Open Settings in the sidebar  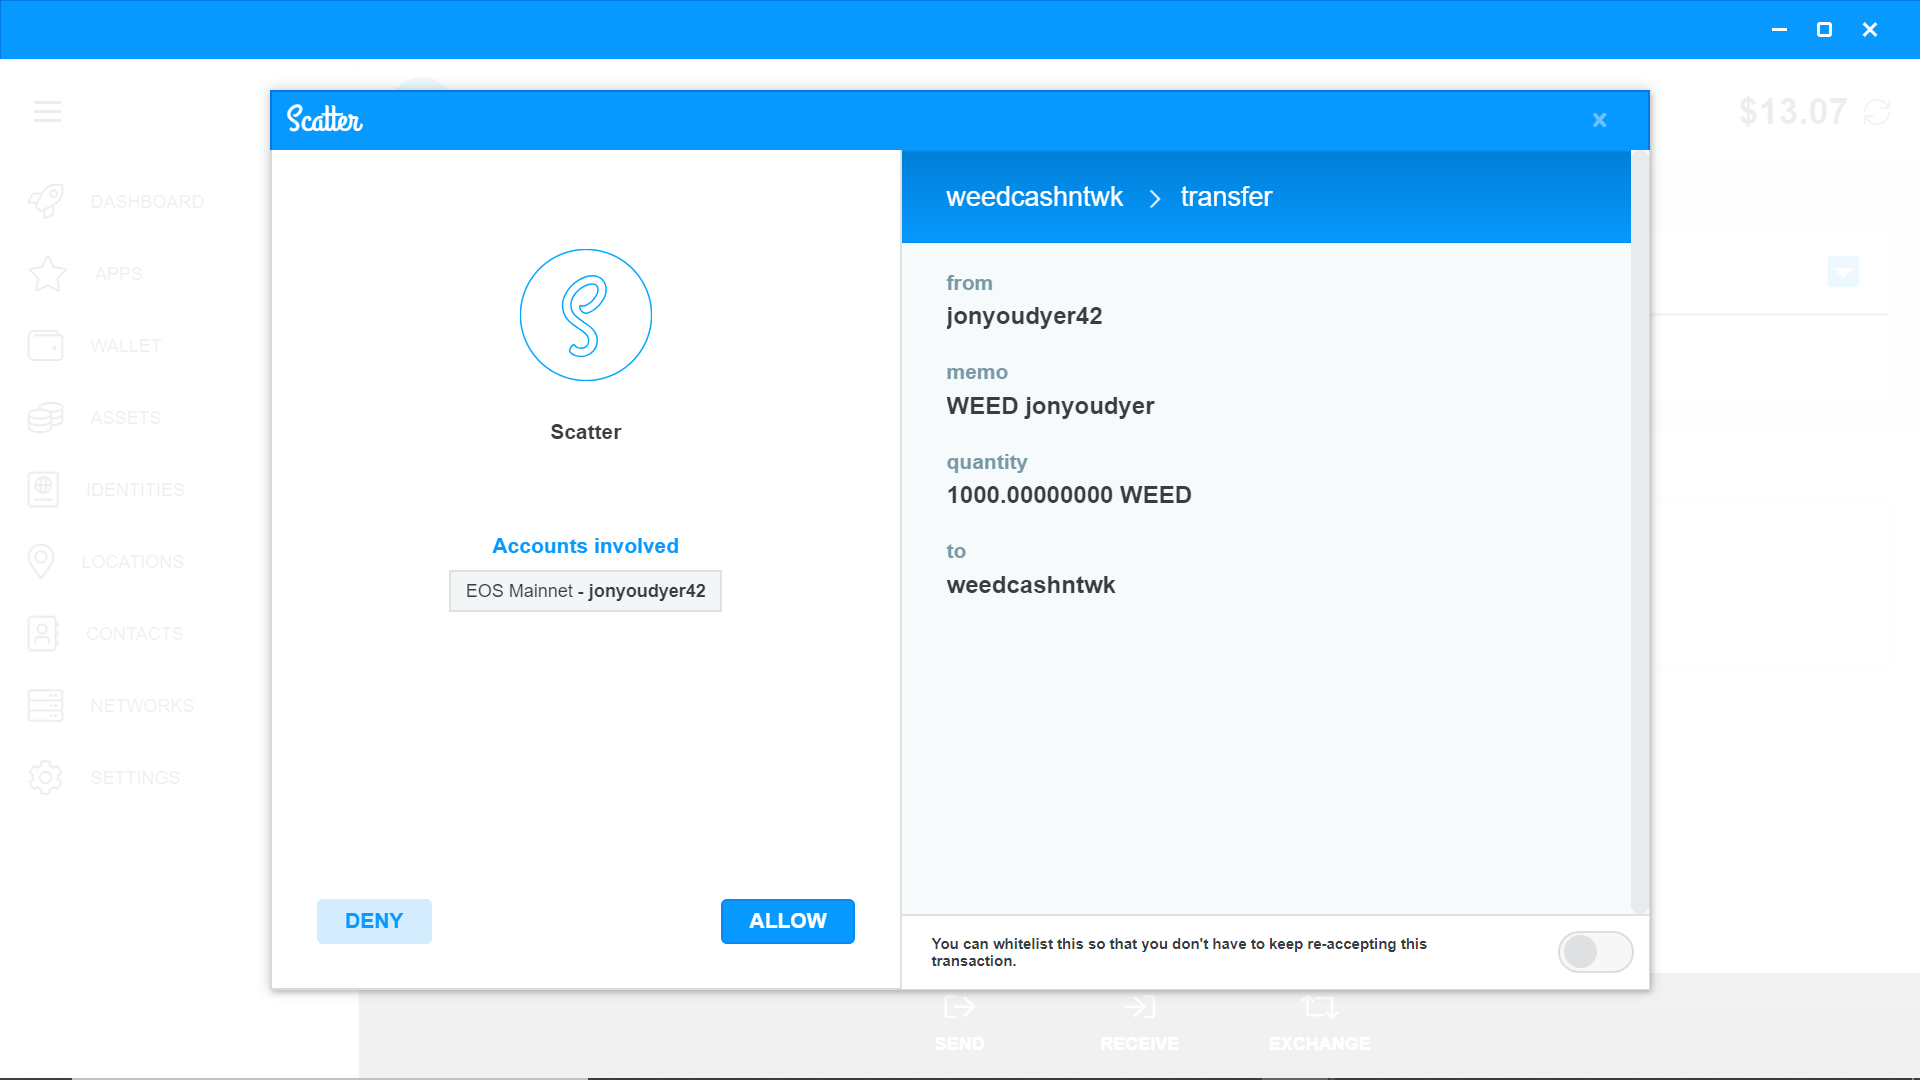click(x=135, y=777)
